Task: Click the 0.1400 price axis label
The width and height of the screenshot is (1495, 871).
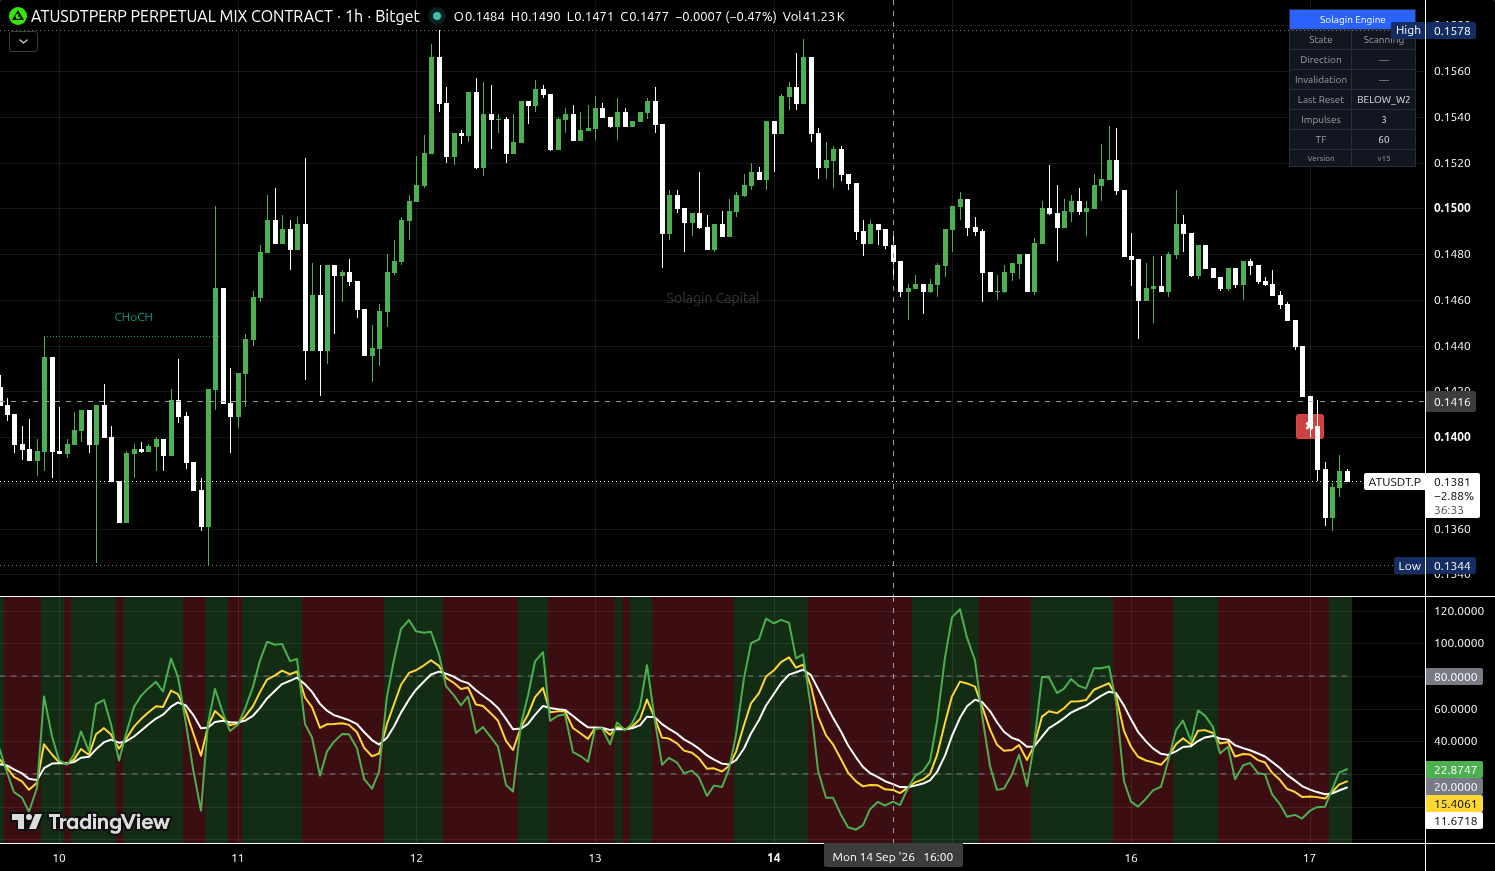Action: [x=1452, y=437]
